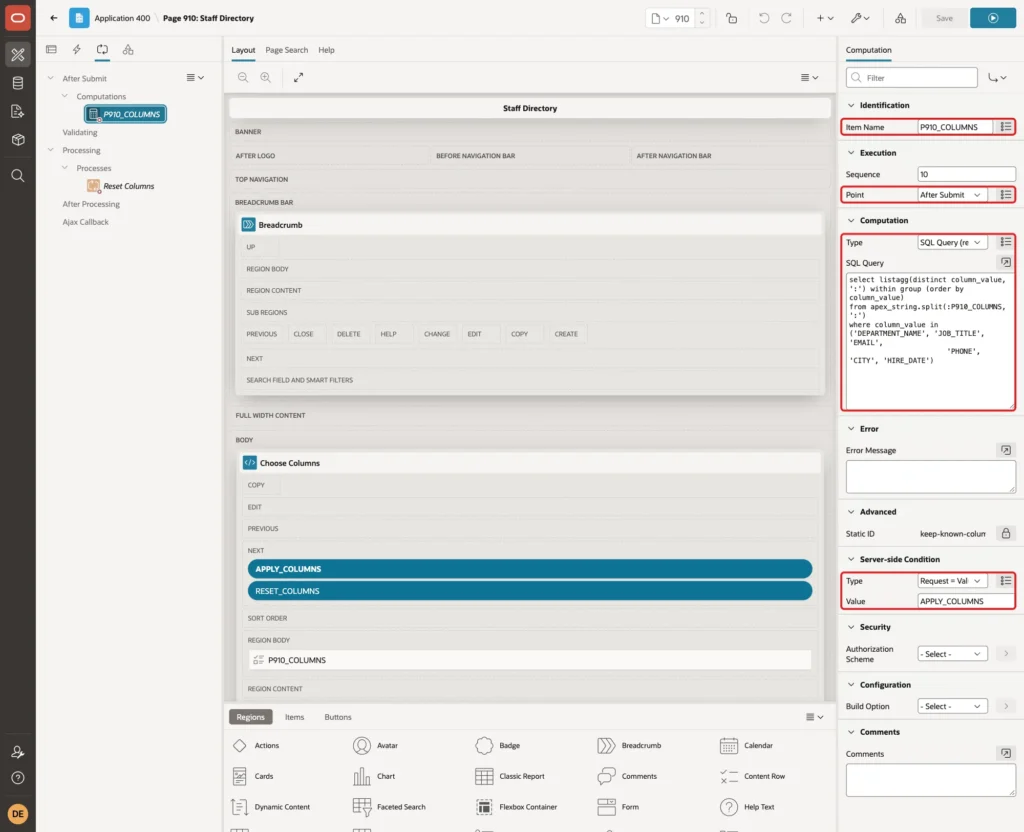The width and height of the screenshot is (1024, 832).
Task: Collapse the Server-side Condition section
Action: tap(851, 559)
